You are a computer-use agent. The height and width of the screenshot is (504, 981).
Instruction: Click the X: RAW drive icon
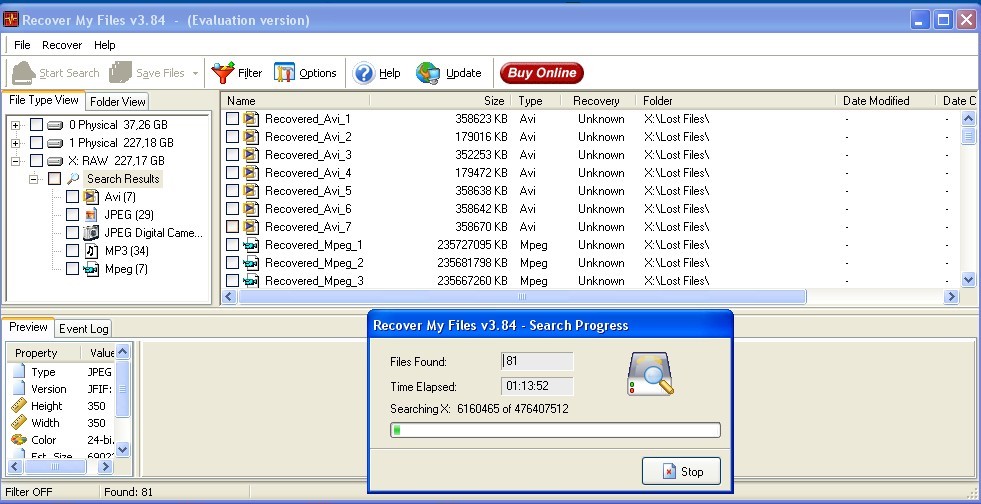click(x=55, y=161)
